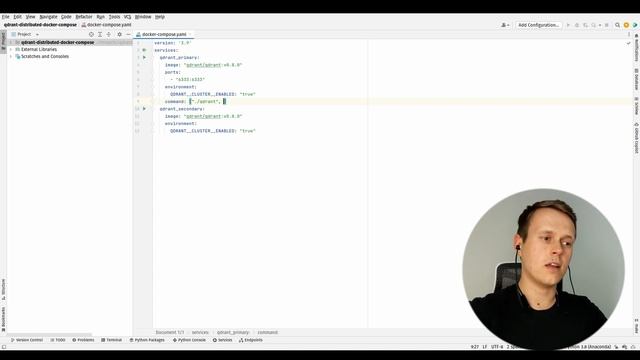Click qdrant_primary in the YAML breadcrumb bar

pyautogui.click(x=233, y=333)
